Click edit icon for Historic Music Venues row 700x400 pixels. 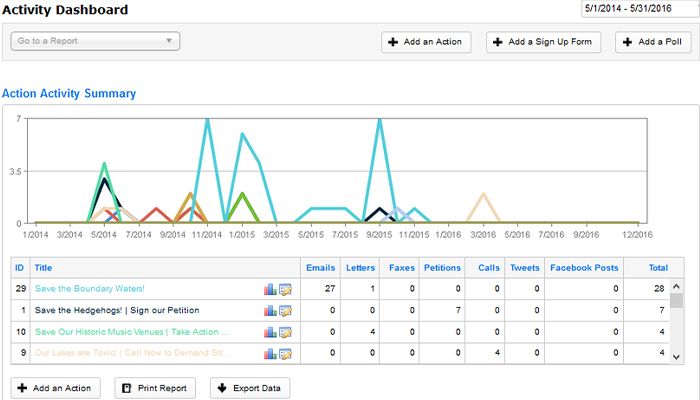[285, 332]
